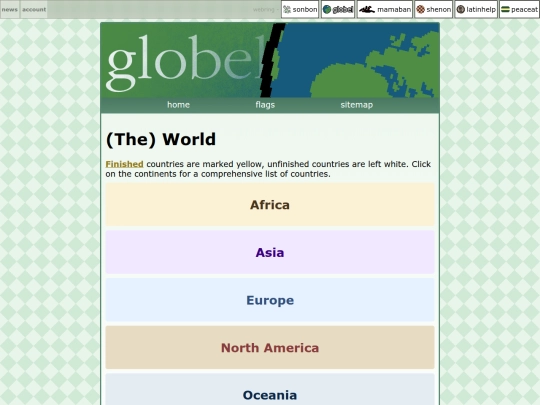Open the latinhelp webring link

(476, 9)
